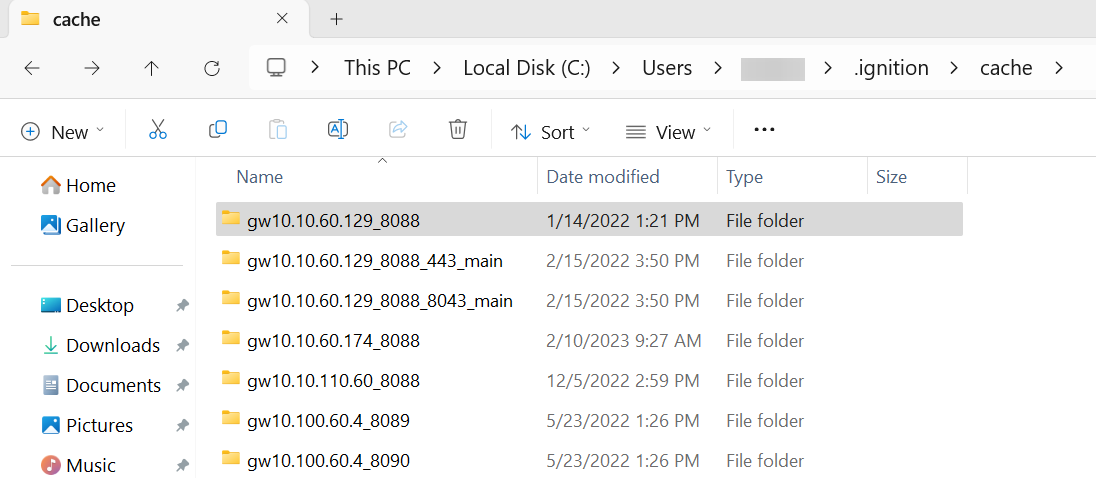Expand chevron after .ignition in breadcrumb
Viewport: 1096px width, 478px height.
pyautogui.click(x=955, y=68)
